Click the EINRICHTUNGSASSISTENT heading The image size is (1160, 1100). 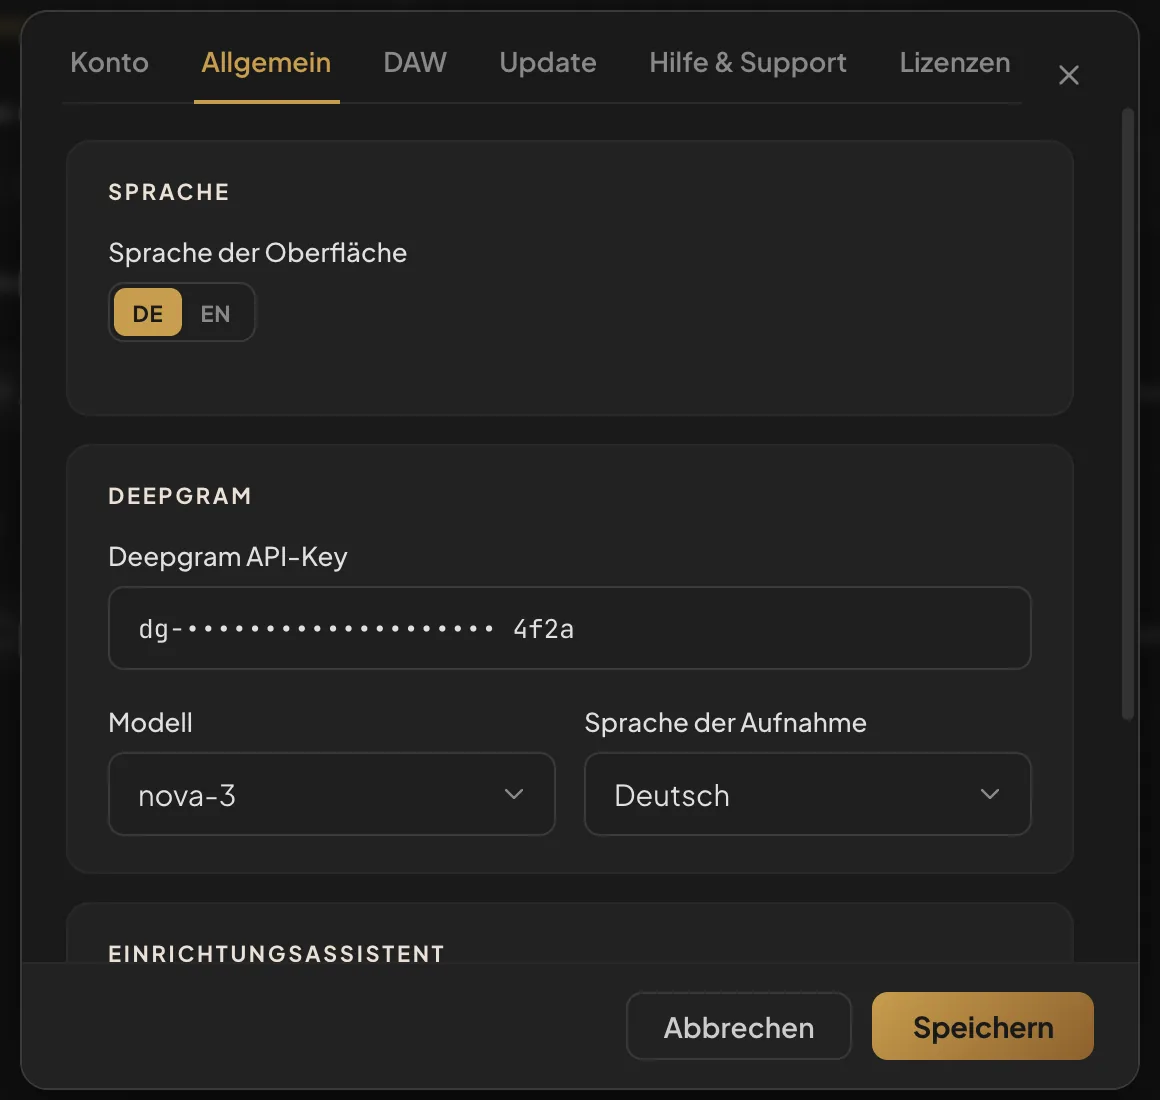coord(277,953)
